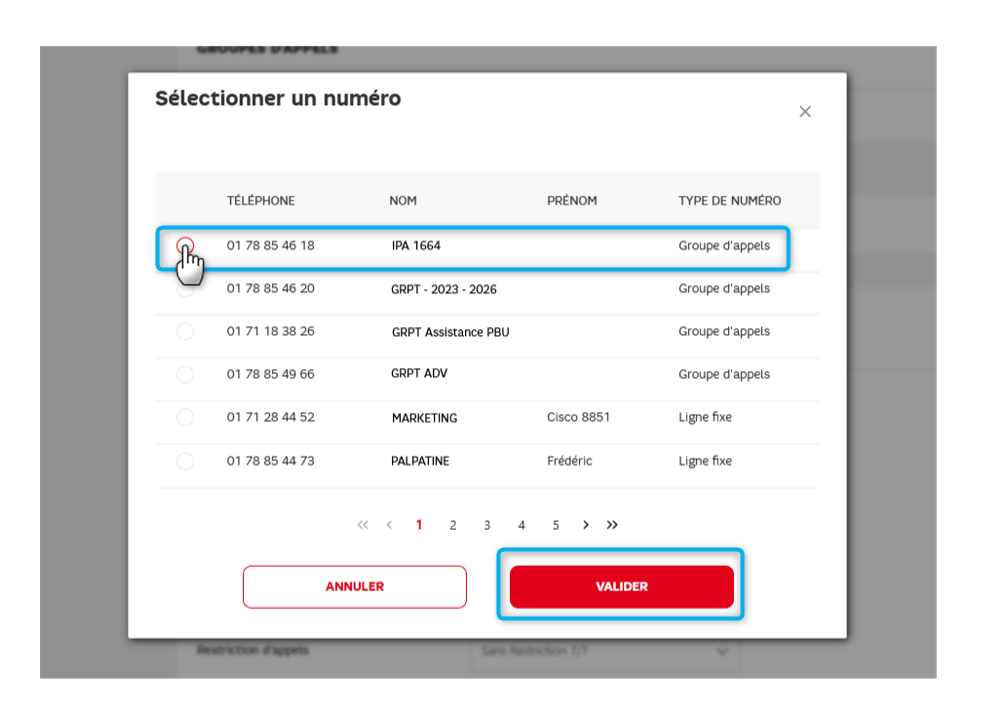Click the Type de numéro column header
This screenshot has width=985, height=721.
729,201
